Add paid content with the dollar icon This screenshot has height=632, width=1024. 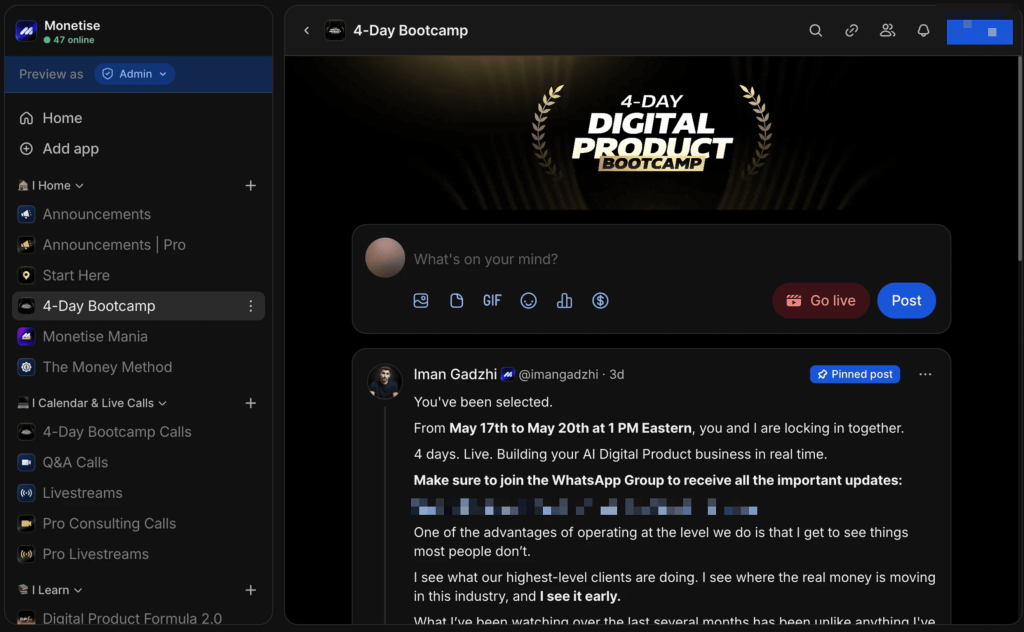600,300
